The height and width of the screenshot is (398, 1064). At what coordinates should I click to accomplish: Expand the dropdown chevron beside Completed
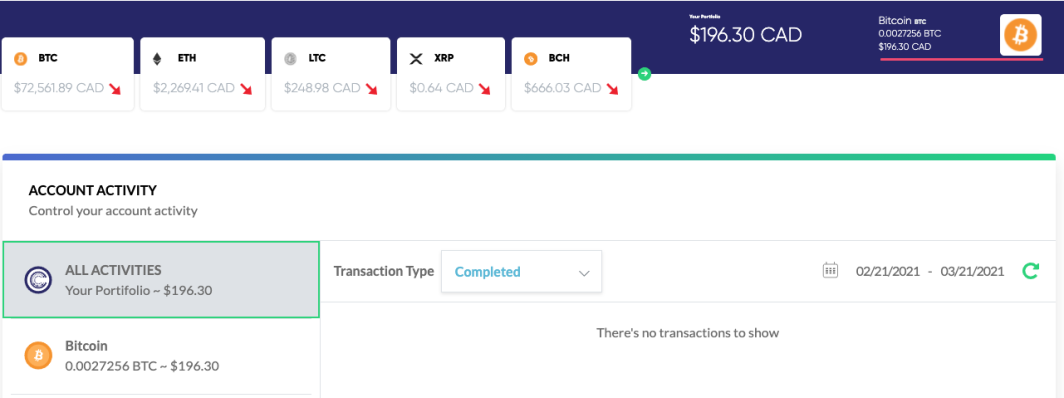point(584,273)
